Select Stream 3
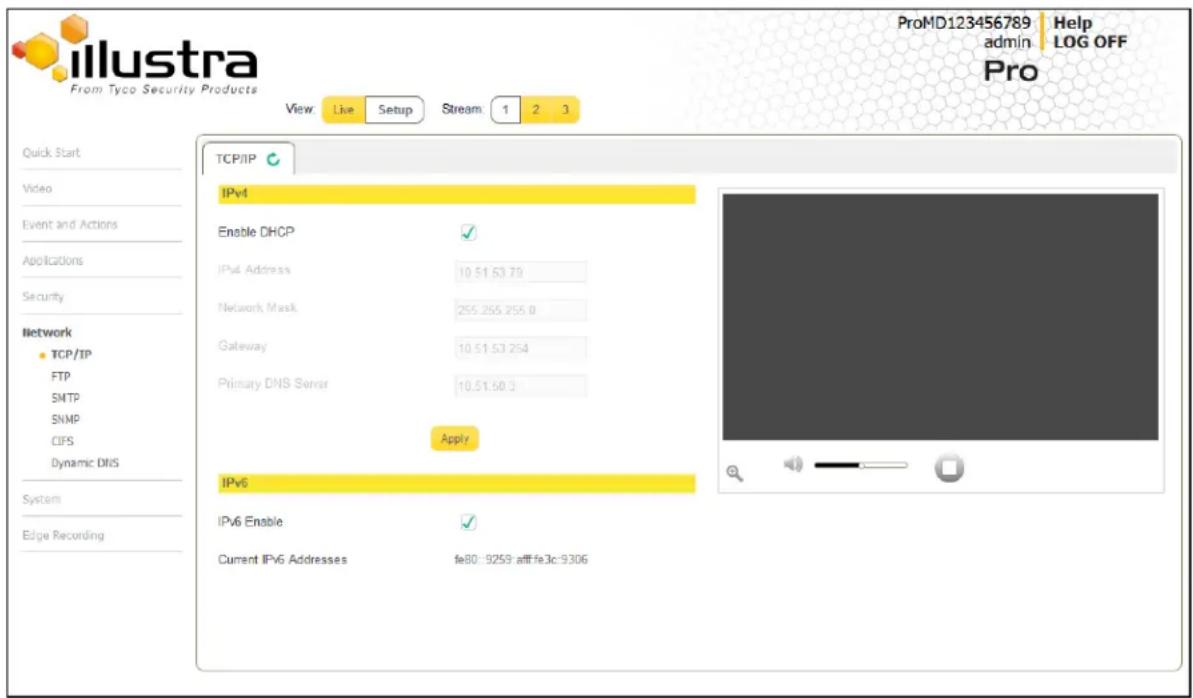The height and width of the screenshot is (698, 1193). (565, 110)
